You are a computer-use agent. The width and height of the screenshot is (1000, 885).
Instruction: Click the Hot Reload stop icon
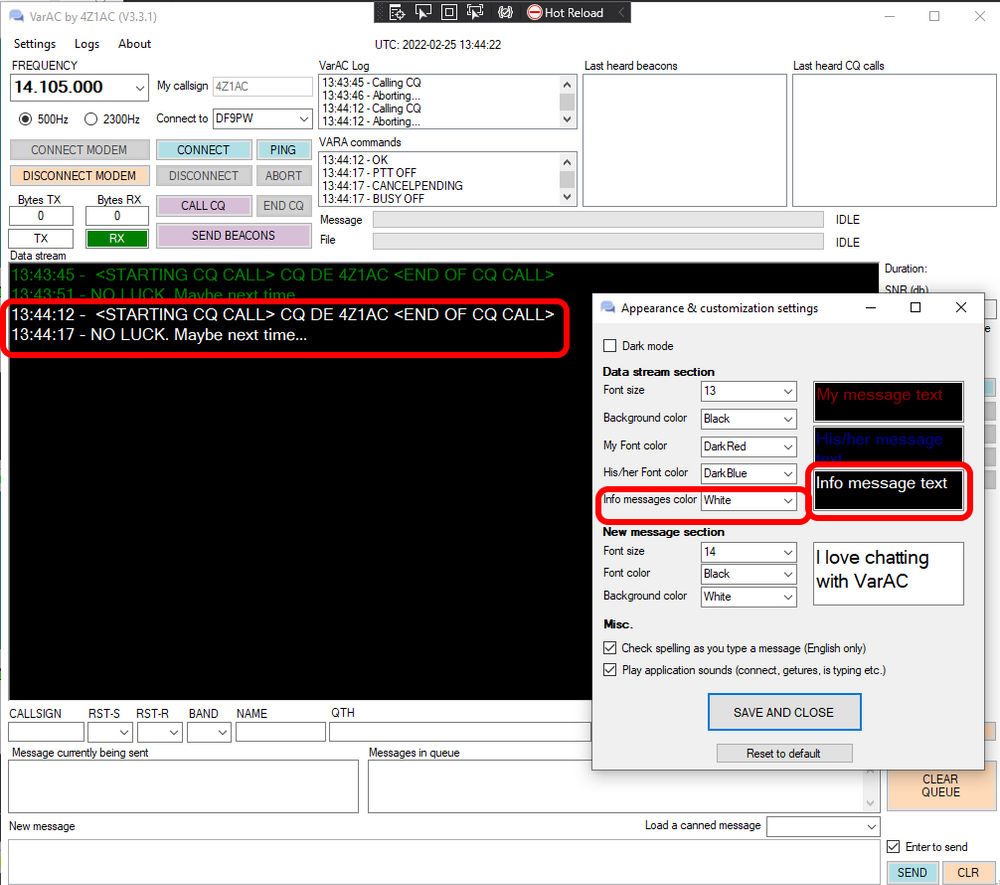pos(535,11)
